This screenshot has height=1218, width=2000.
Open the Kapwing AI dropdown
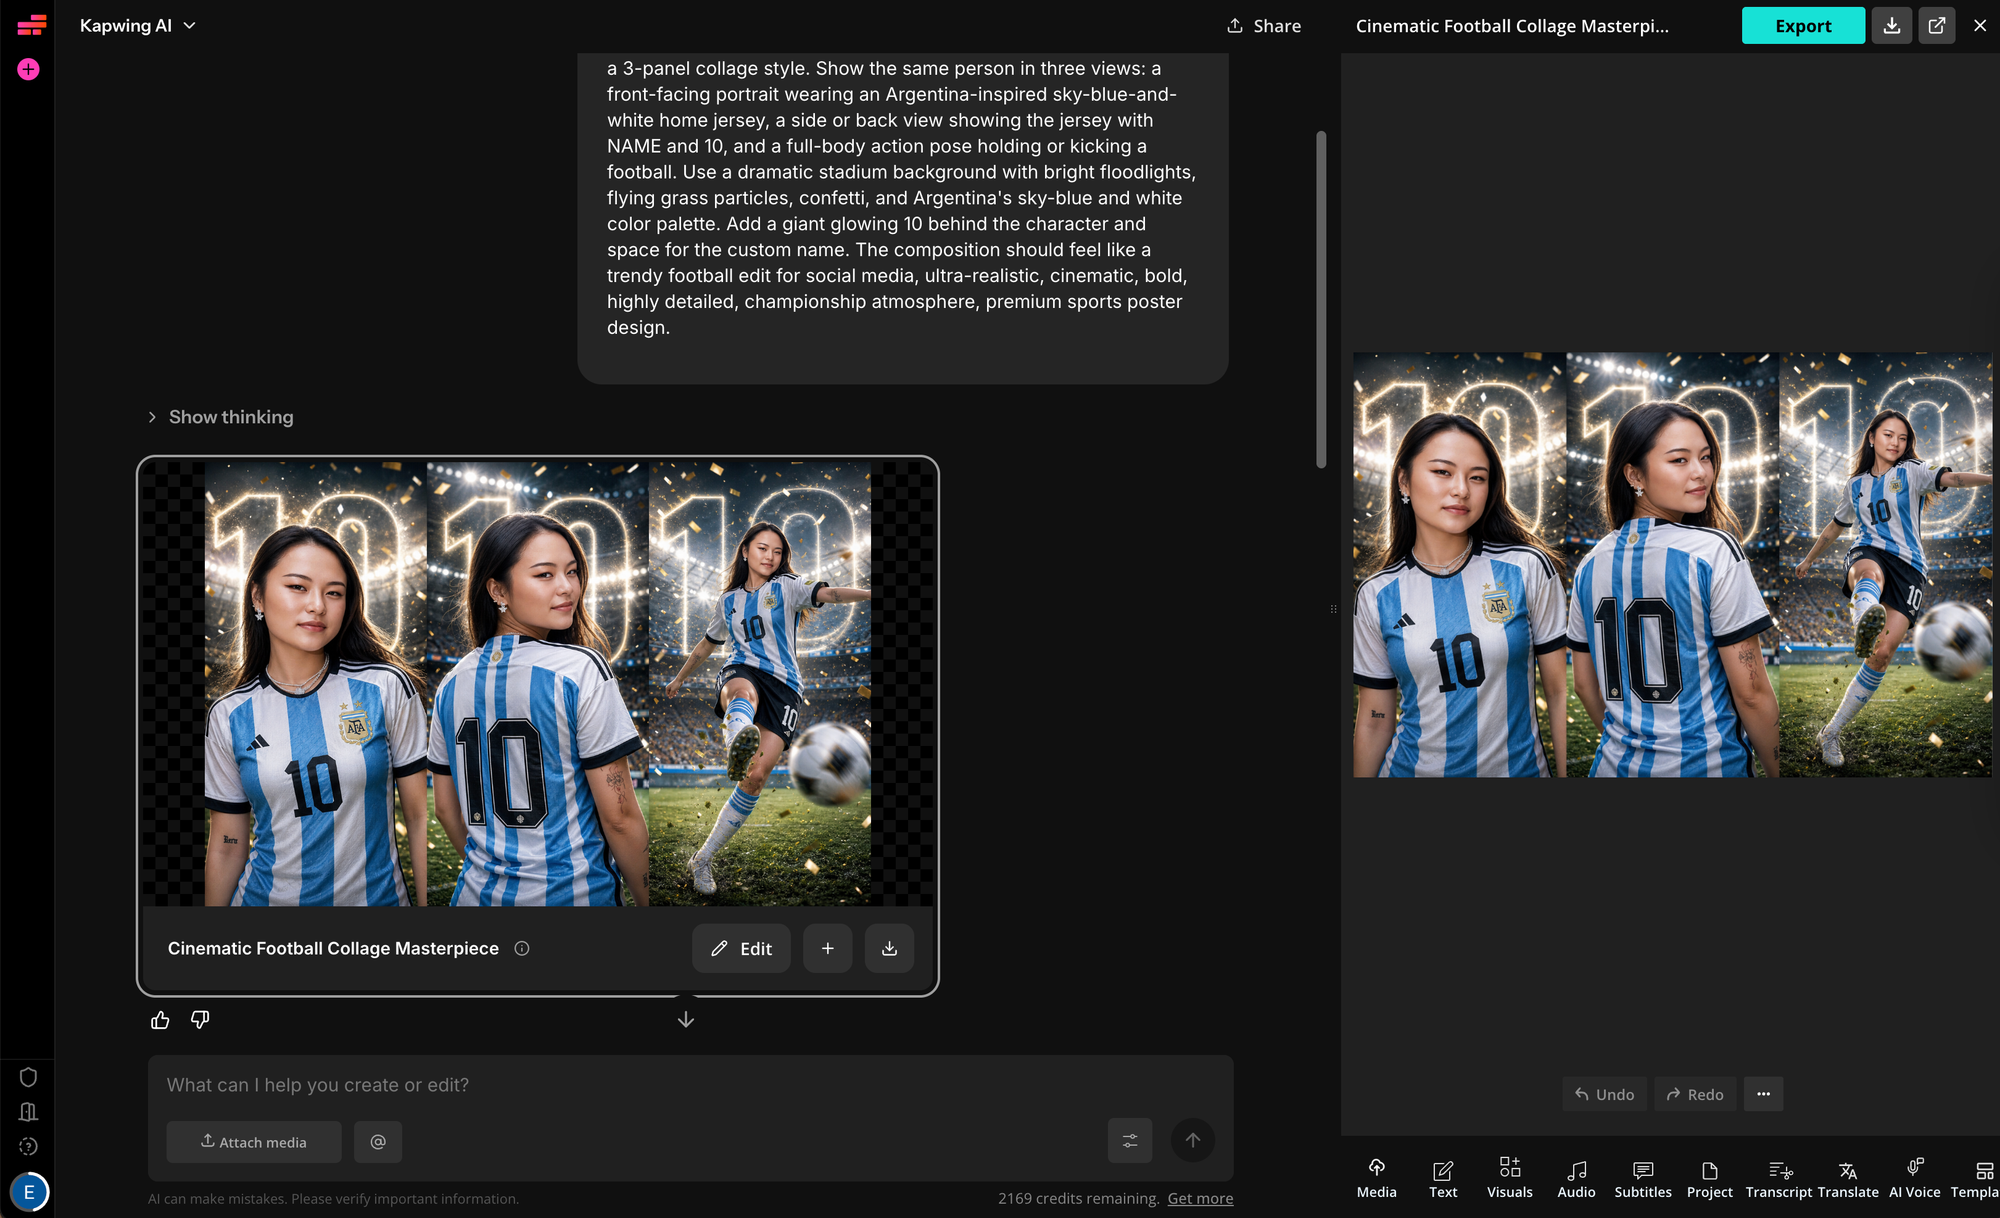point(137,25)
